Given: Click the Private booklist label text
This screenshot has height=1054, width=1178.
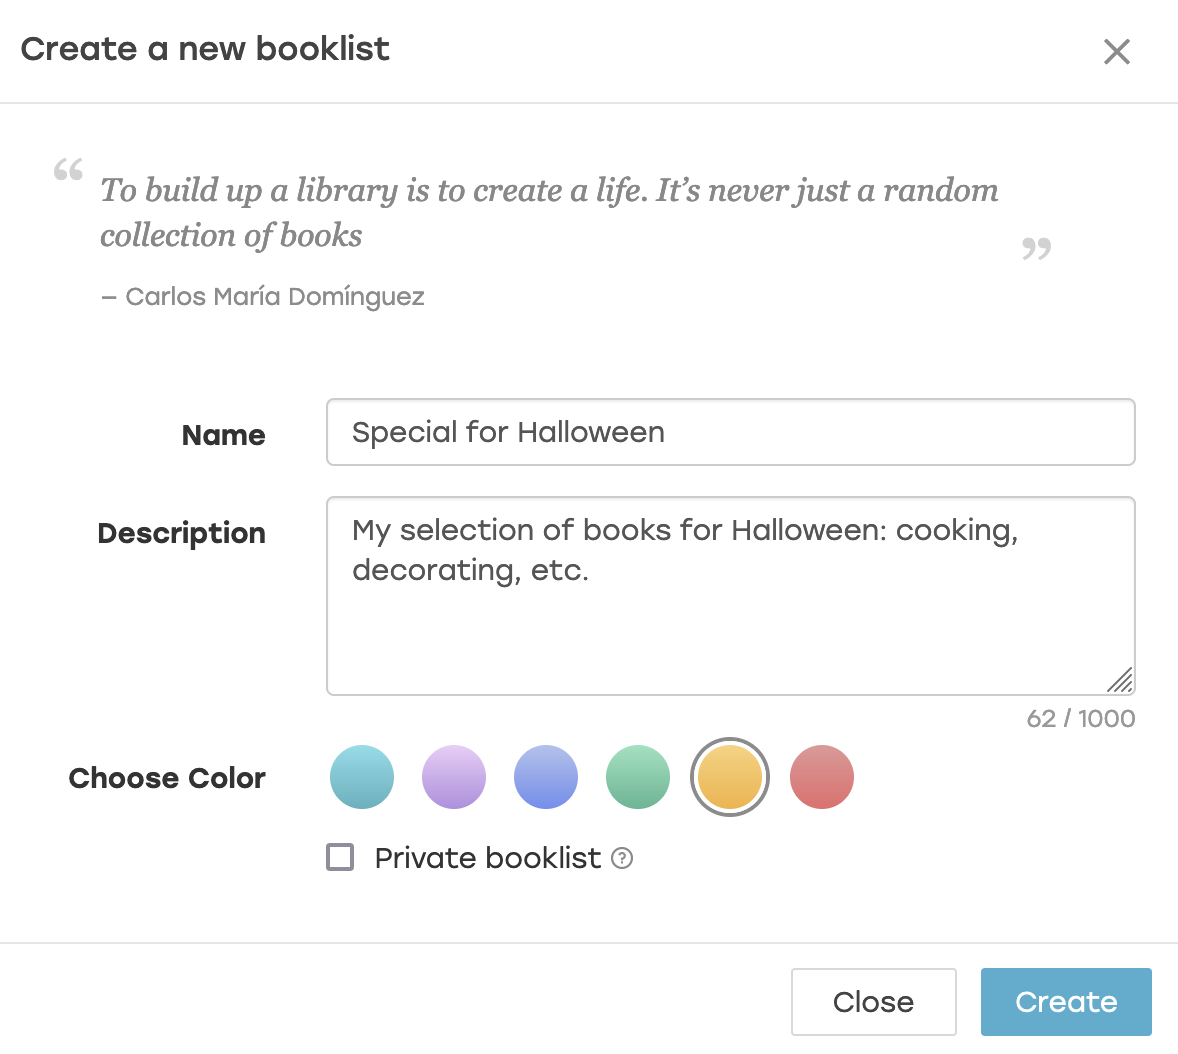Looking at the screenshot, I should pos(488,858).
